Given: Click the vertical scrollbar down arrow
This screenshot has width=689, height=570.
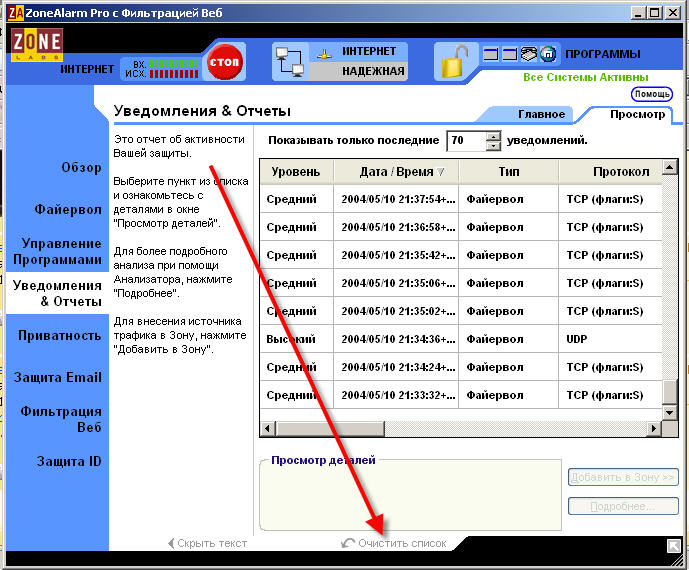Looking at the screenshot, I should pyautogui.click(x=670, y=413).
